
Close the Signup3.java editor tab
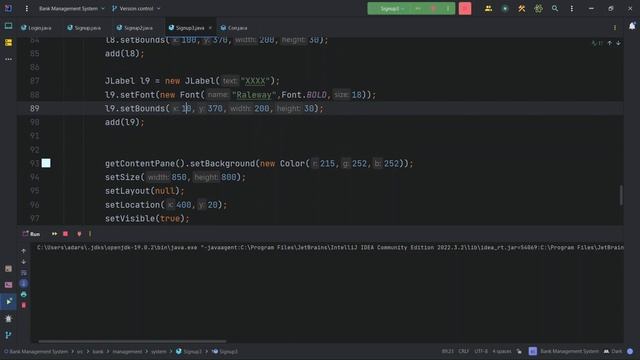pyautogui.click(x=210, y=28)
